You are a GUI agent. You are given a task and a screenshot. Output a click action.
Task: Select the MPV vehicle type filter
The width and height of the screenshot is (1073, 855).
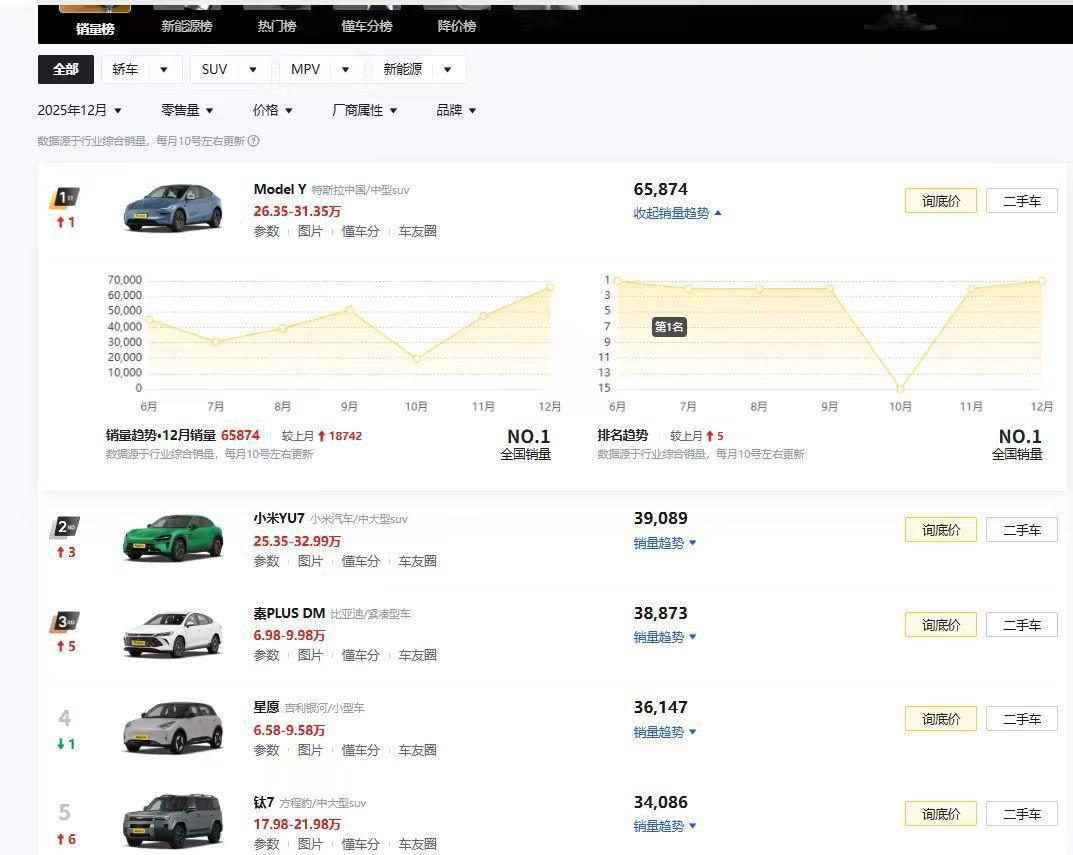[306, 69]
